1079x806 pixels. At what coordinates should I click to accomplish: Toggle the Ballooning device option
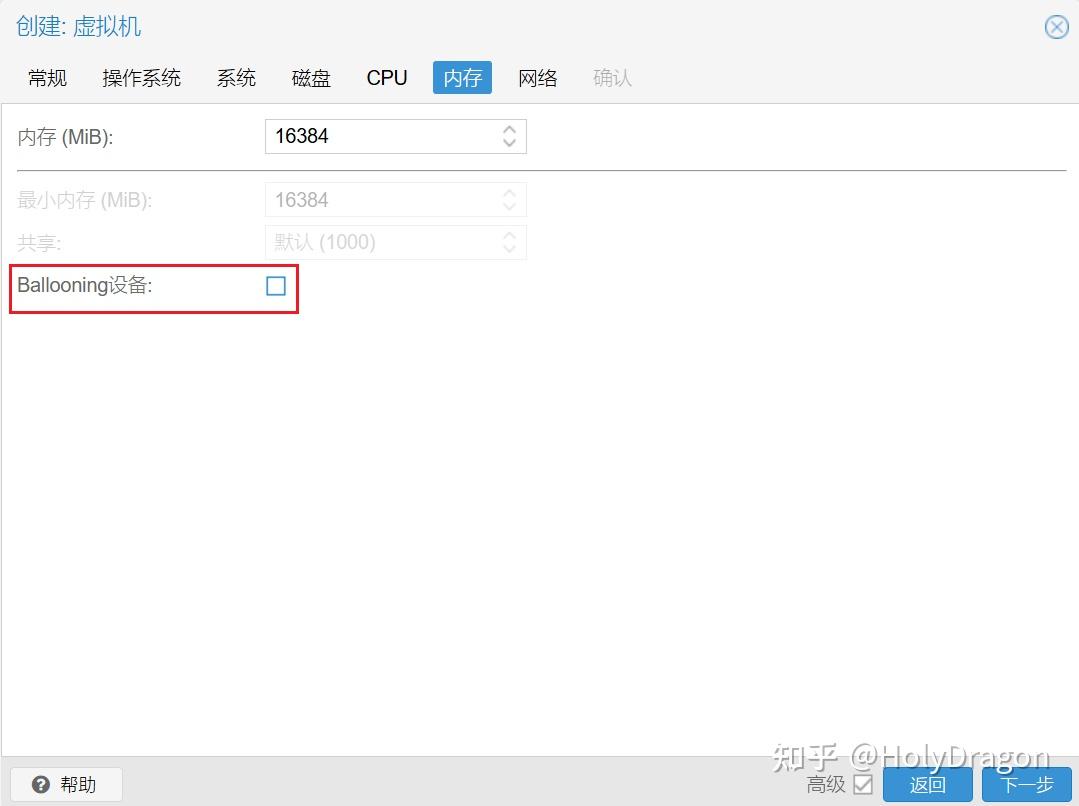click(275, 286)
